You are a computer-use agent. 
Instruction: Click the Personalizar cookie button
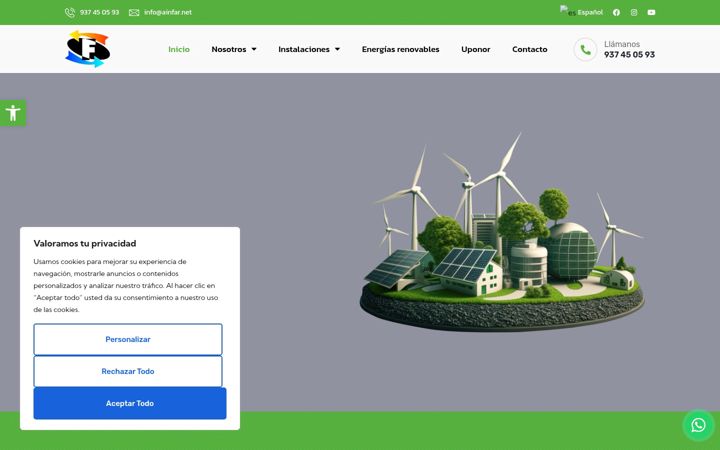[128, 339]
